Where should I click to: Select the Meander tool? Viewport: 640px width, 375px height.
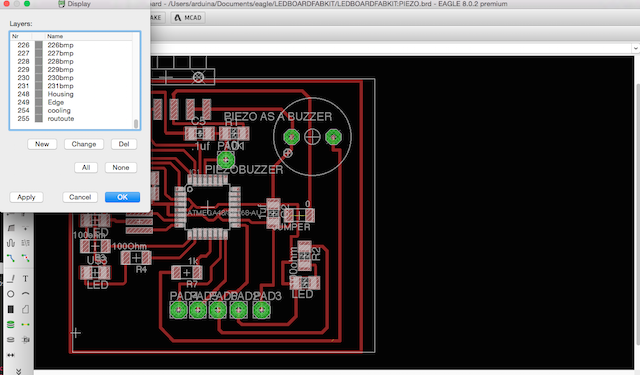coord(11,243)
